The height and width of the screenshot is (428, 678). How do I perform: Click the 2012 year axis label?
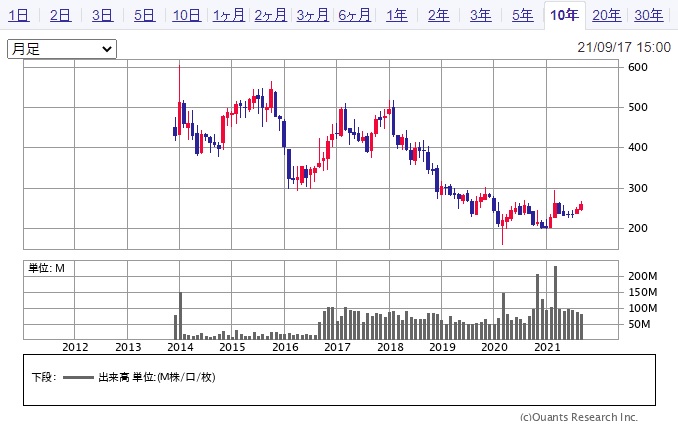(x=75, y=347)
